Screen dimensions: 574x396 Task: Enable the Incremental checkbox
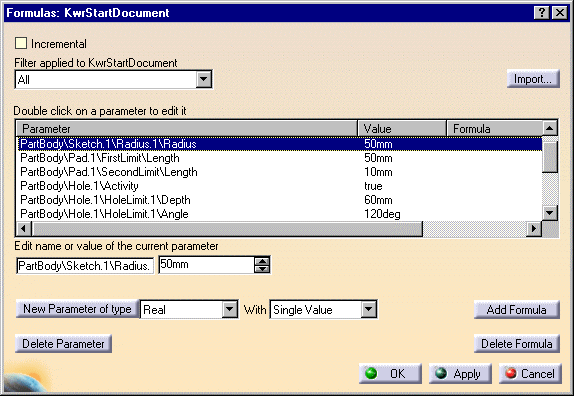pos(21,43)
